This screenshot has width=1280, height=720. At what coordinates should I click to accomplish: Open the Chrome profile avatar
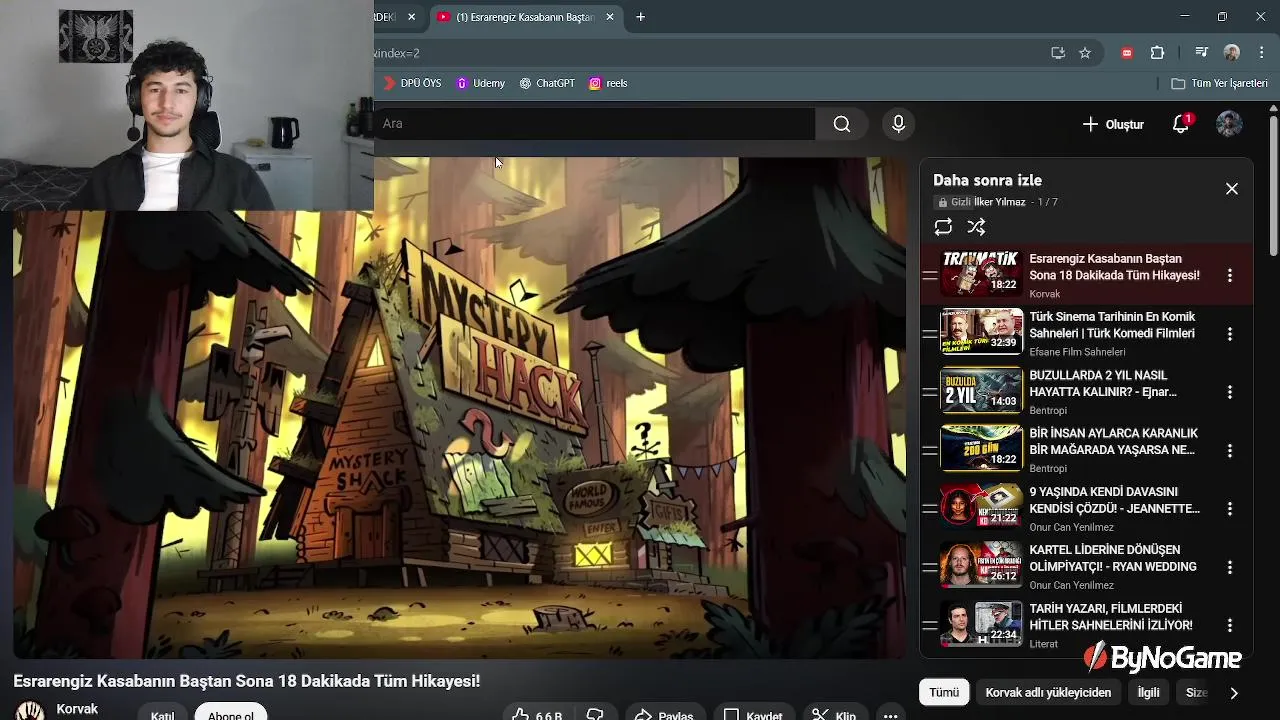1232,53
